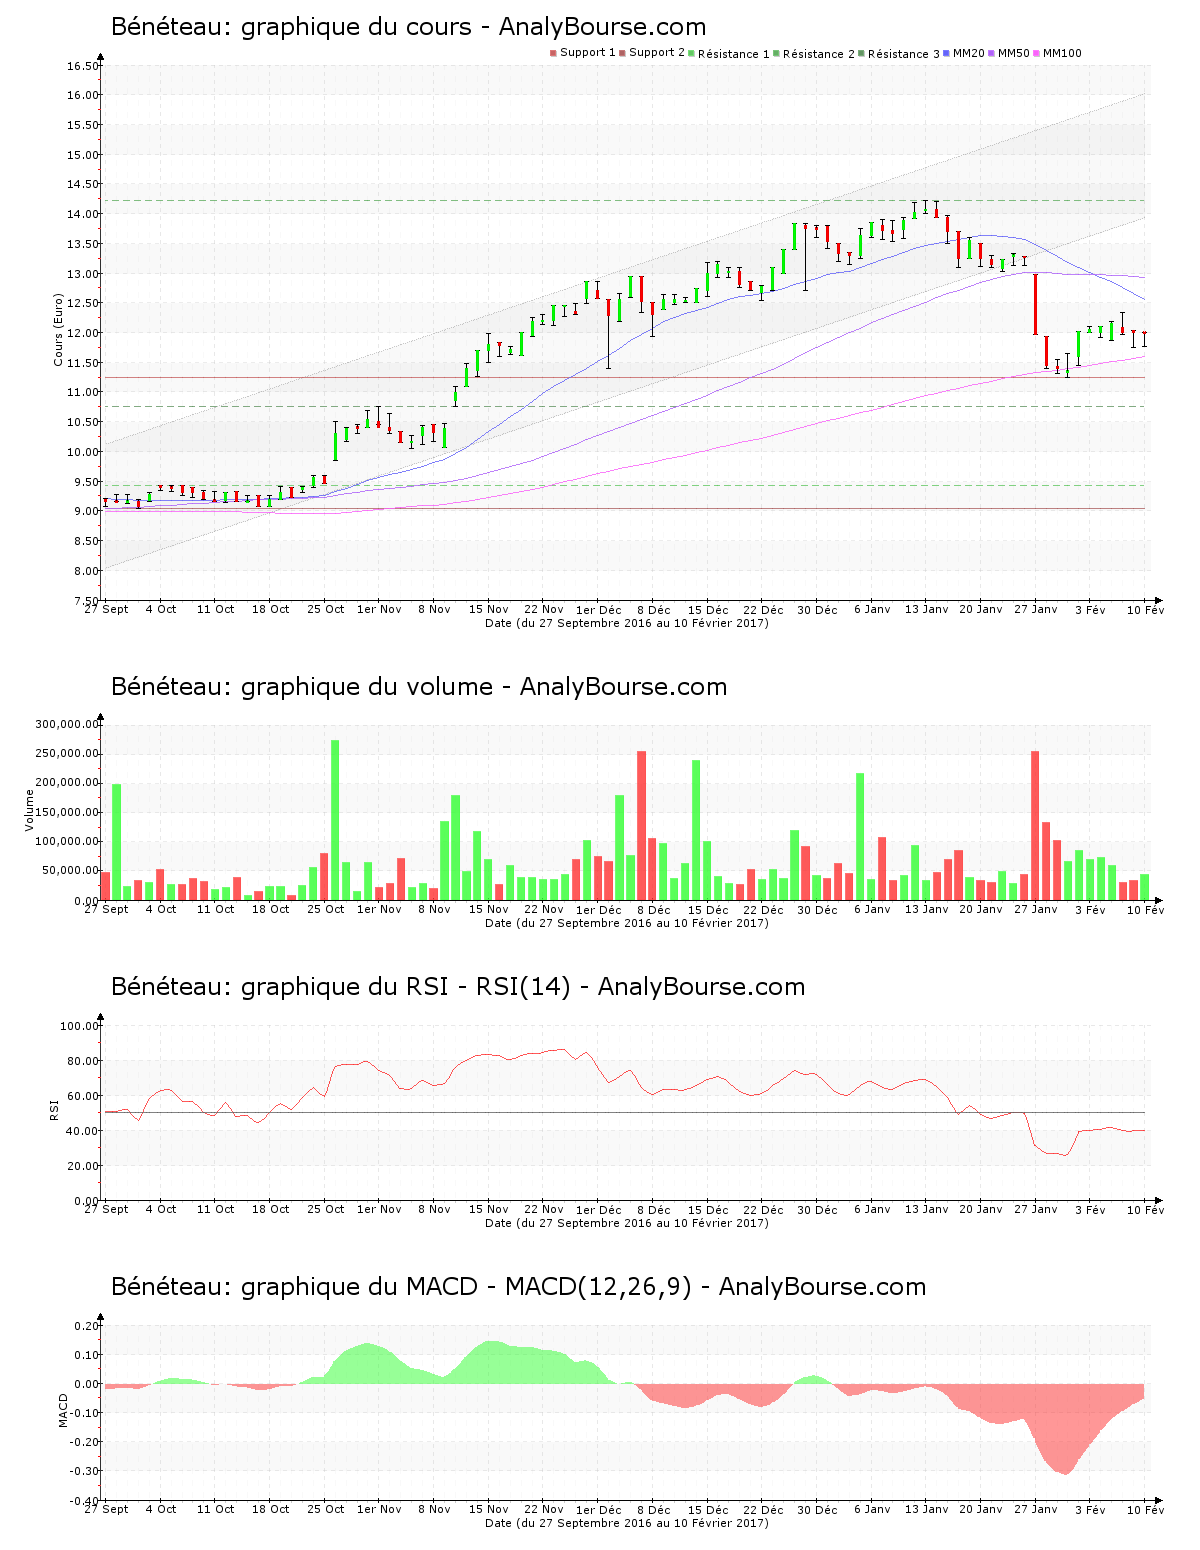Click the MM100 pink legend square
1200x1550 pixels.
click(x=1036, y=53)
